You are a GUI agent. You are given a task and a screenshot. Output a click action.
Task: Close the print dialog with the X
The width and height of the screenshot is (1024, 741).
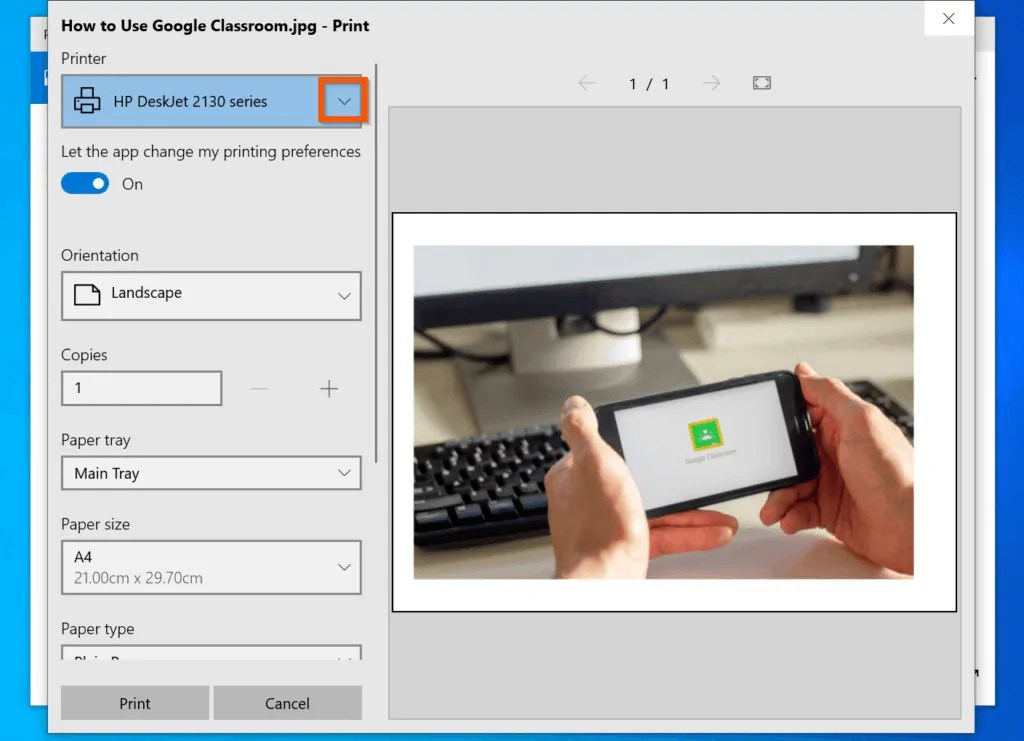(948, 18)
